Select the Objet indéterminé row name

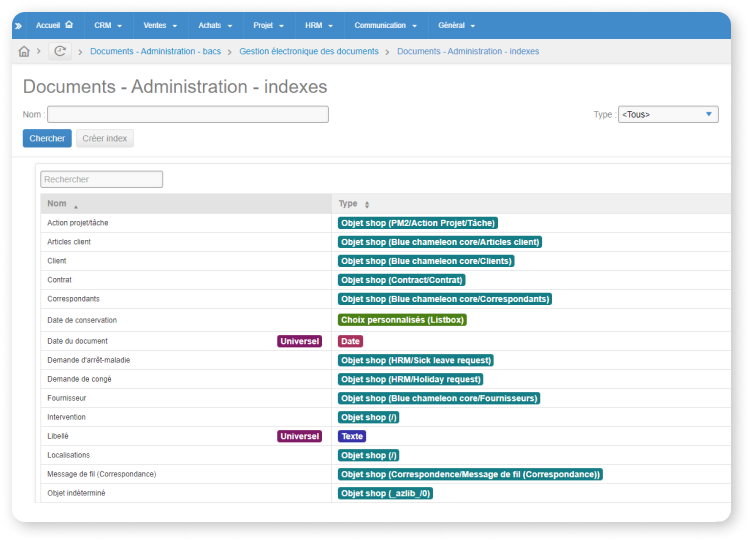click(76, 493)
